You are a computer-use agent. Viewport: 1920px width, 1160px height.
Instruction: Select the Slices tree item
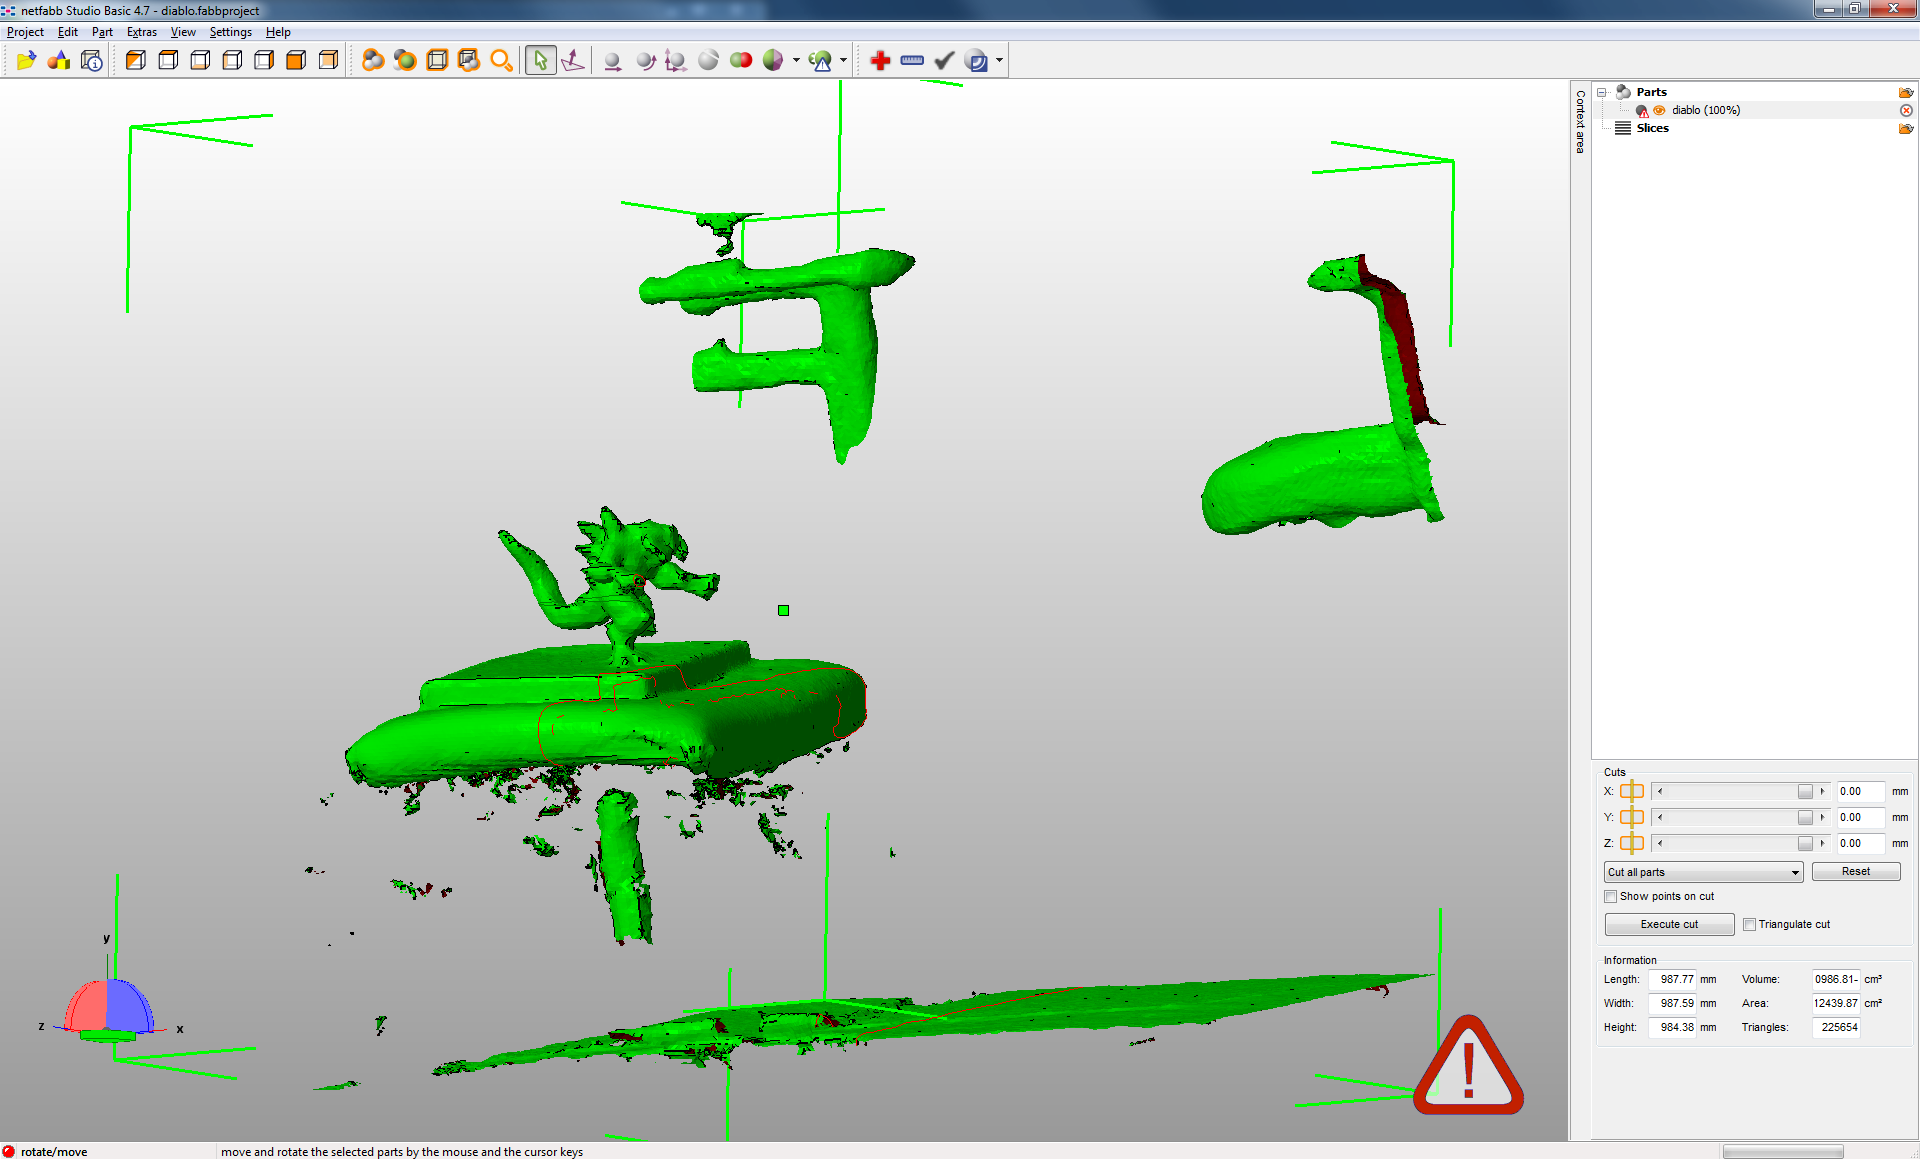pyautogui.click(x=1653, y=128)
